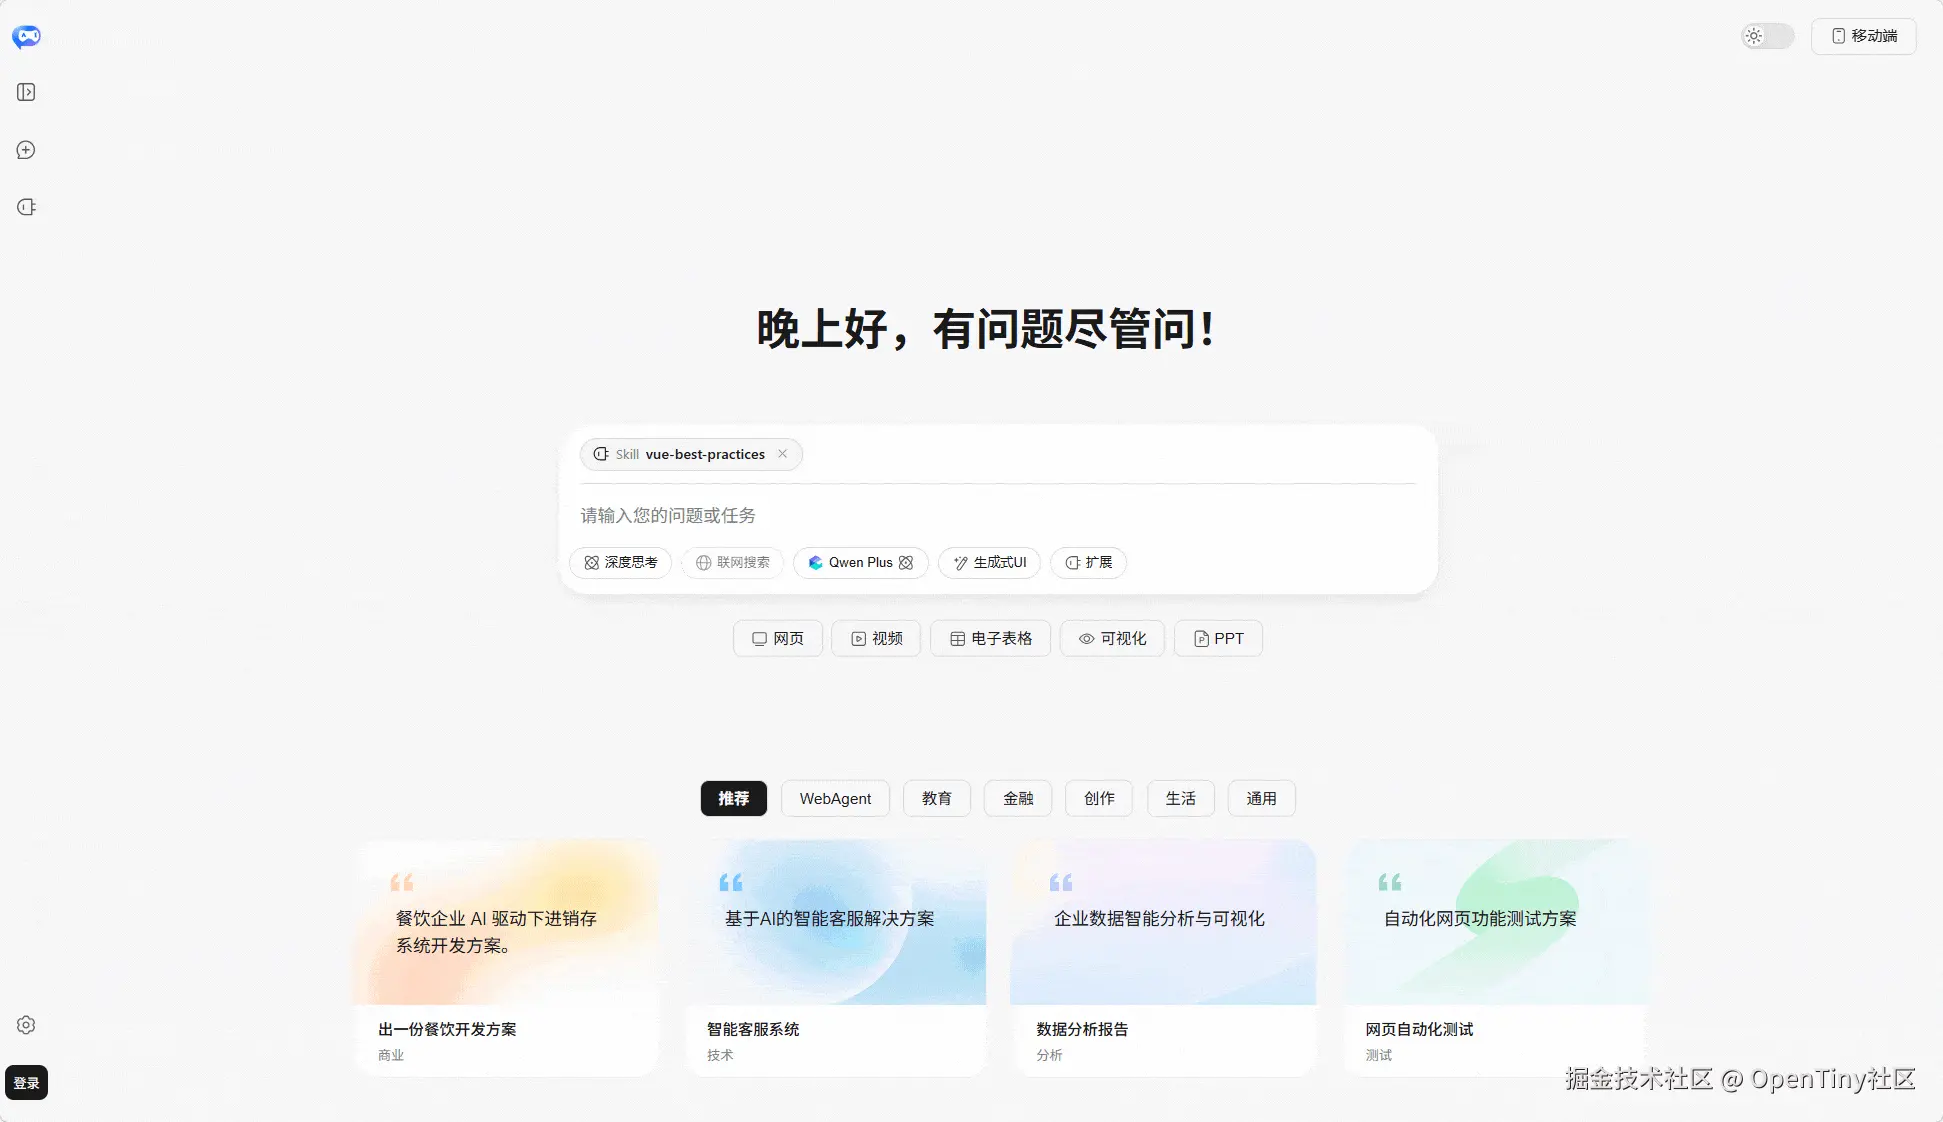
Task: Focus the 请输入您的问题或任务 input field
Action: [x=998, y=515]
